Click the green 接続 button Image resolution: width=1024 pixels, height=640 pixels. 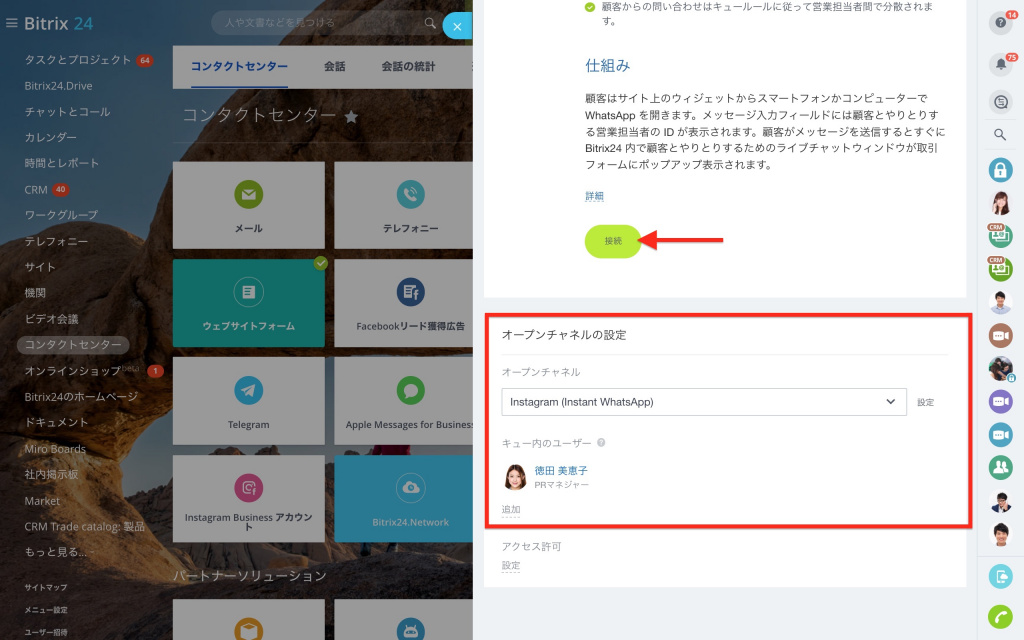(613, 241)
